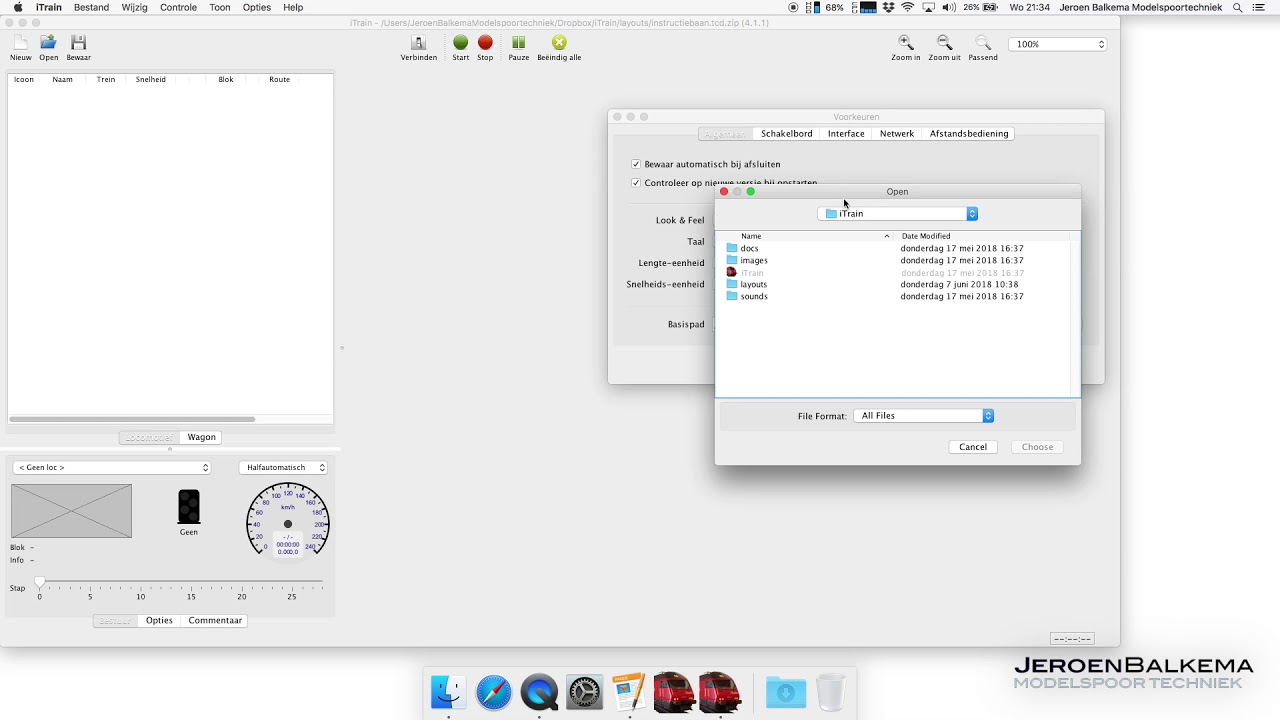1280x720 pixels.
Task: Open the Opties menu in menu bar
Action: tap(257, 7)
